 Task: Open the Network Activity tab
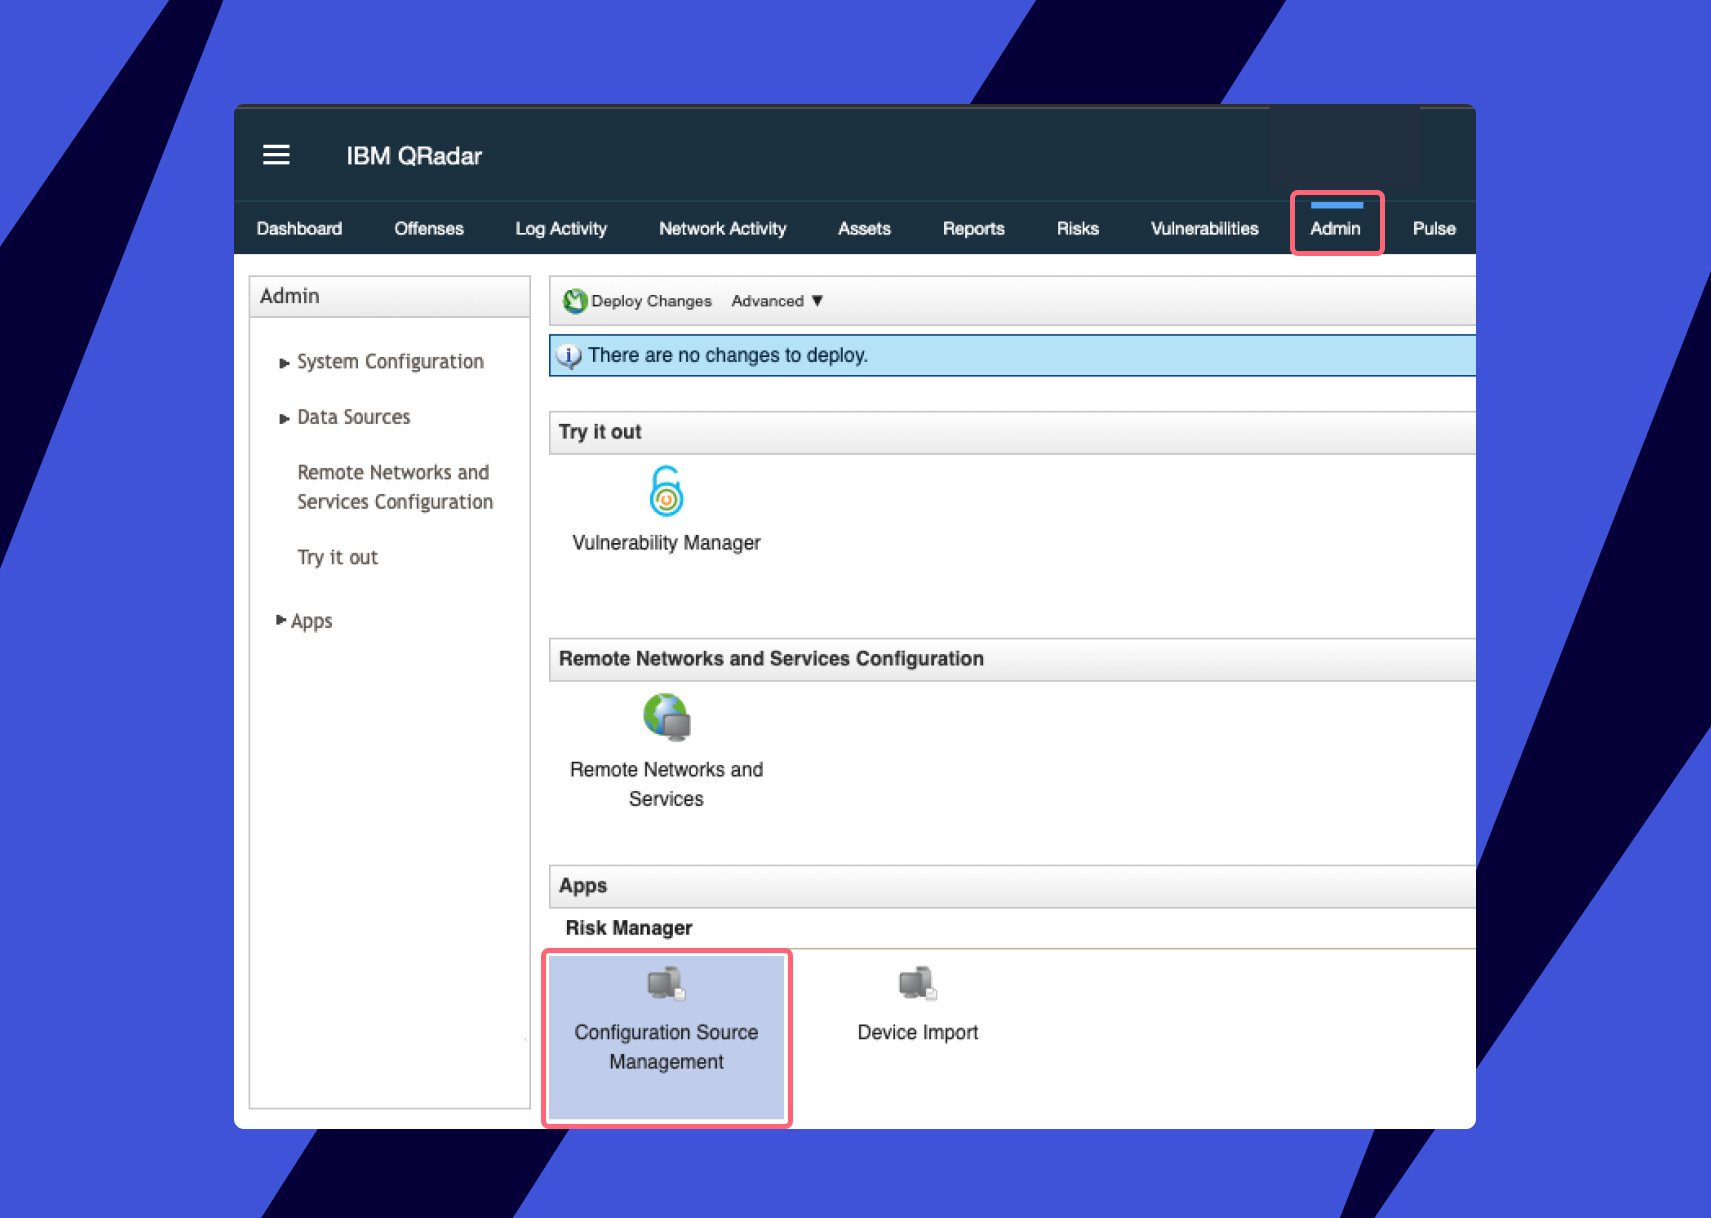pyautogui.click(x=722, y=229)
